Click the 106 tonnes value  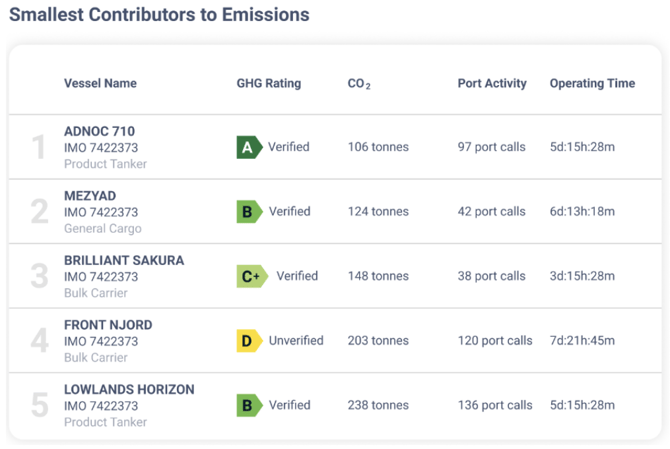[x=378, y=147]
